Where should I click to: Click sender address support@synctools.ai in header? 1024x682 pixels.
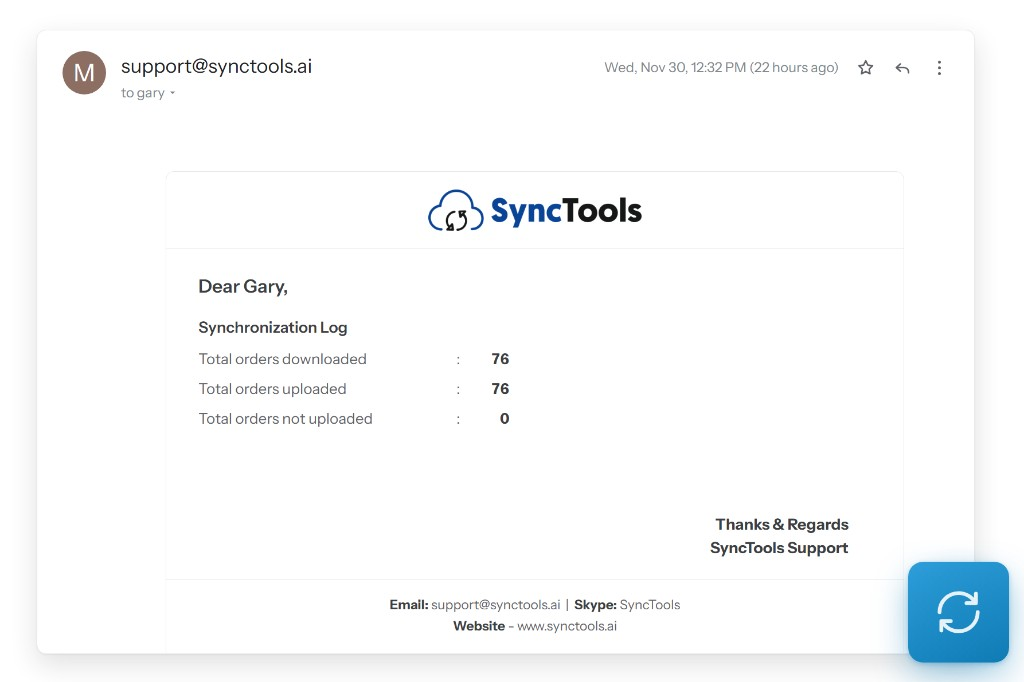[x=216, y=66]
